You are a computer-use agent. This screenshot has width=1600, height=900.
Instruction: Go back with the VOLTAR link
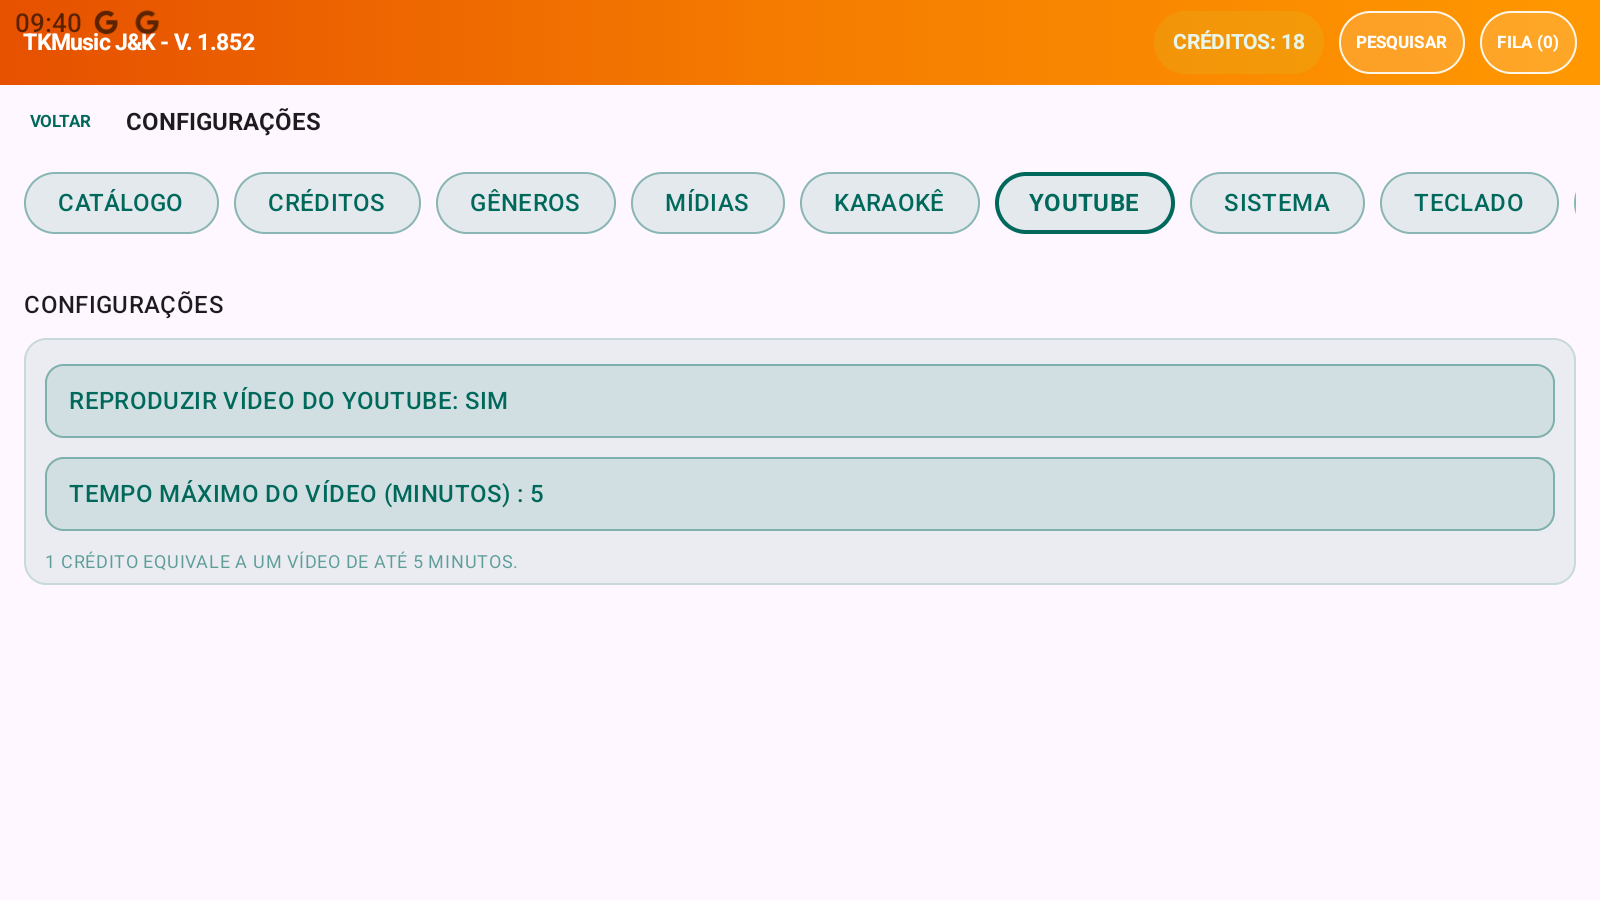click(60, 121)
